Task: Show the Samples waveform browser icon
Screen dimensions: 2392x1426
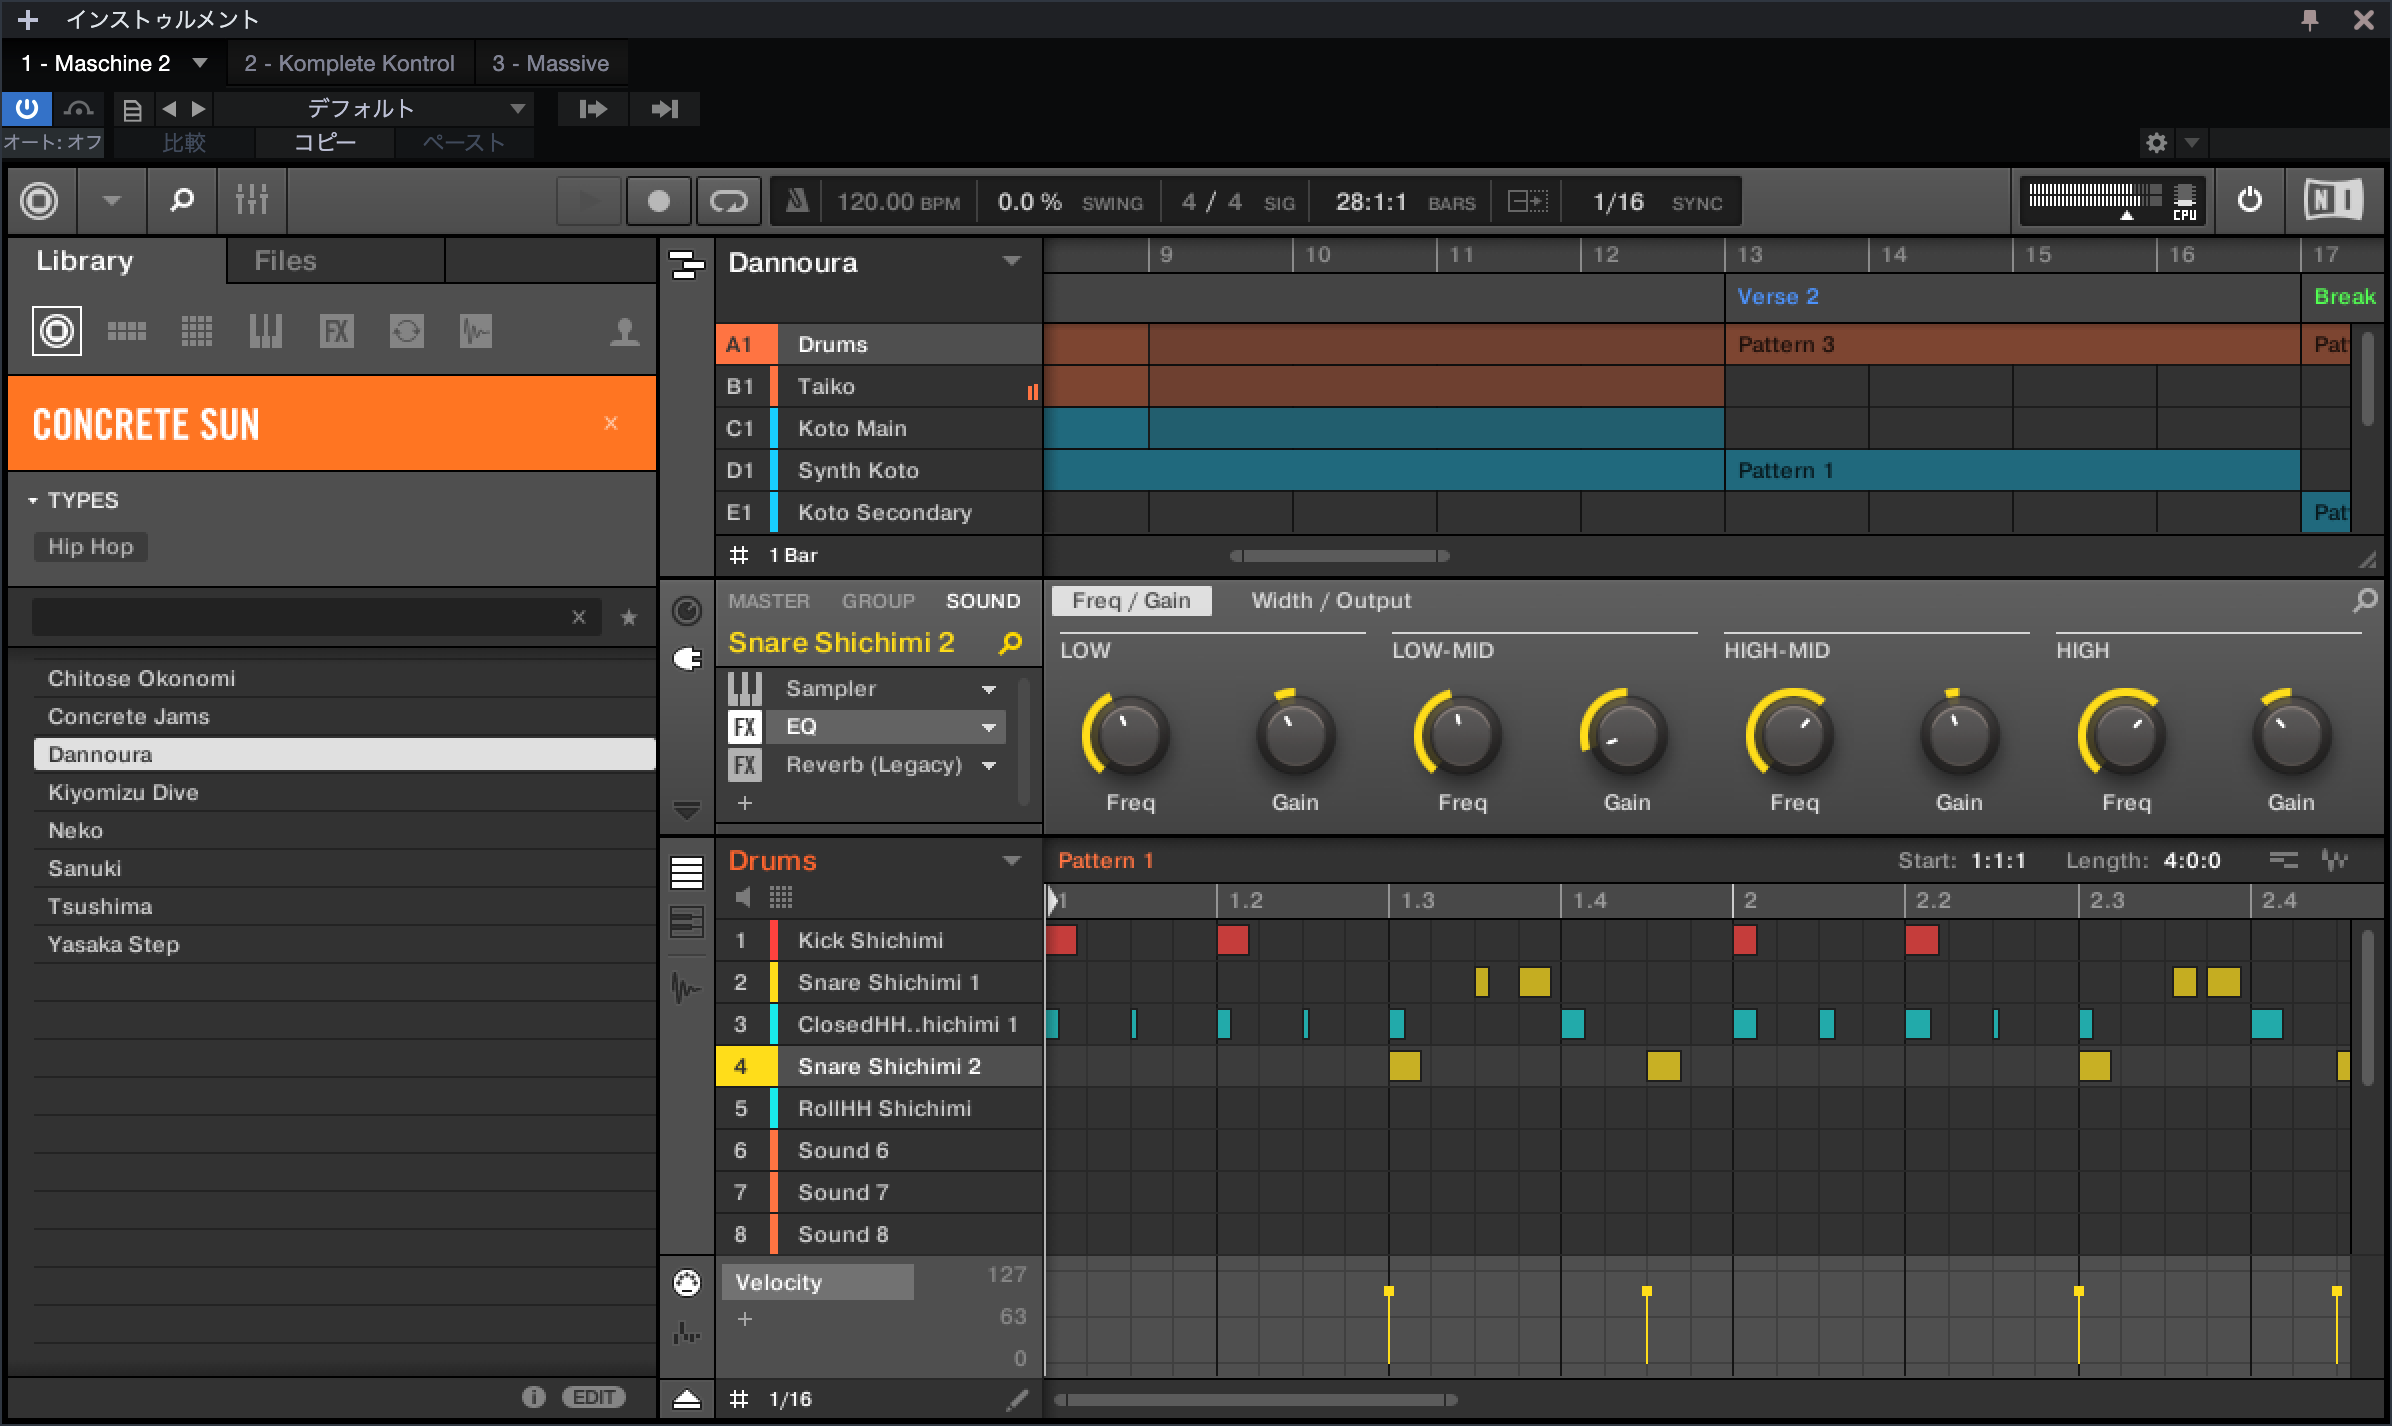Action: point(476,331)
